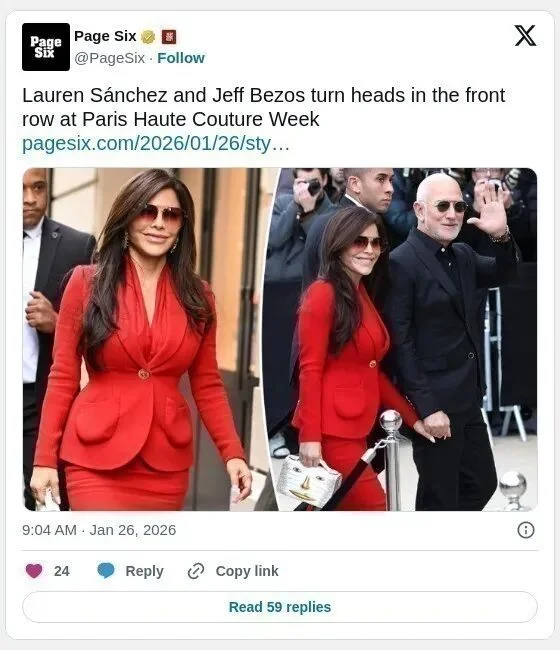Click the Reply text label

click(x=144, y=571)
